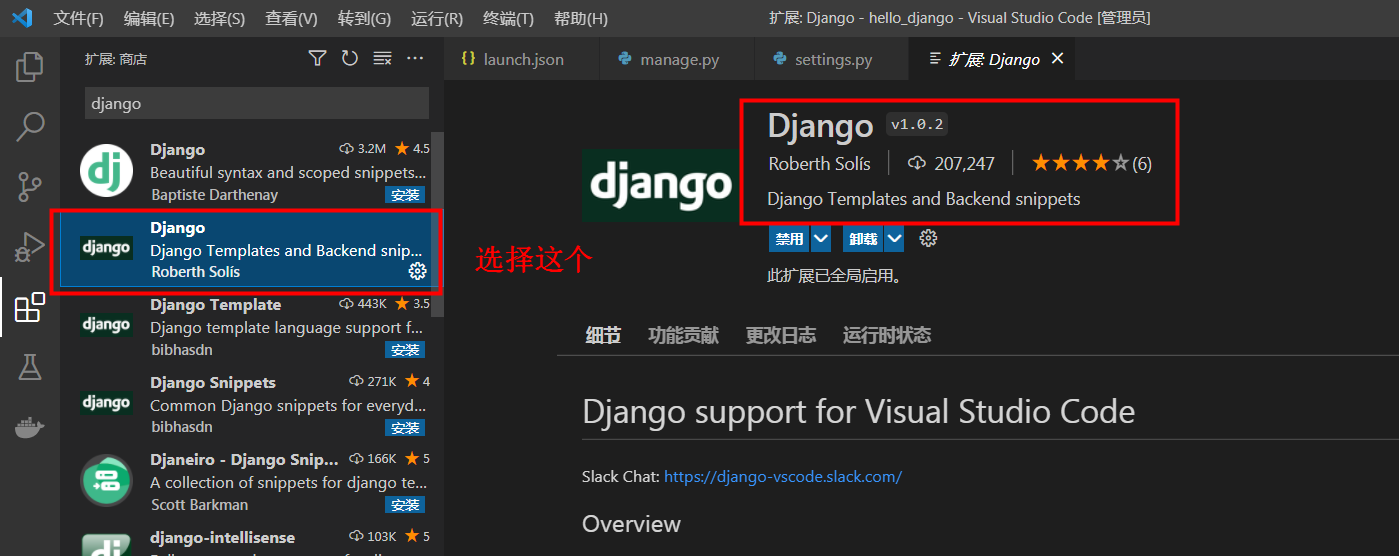The image size is (1399, 556).
Task: Switch to settings.py tab
Action: (x=831, y=59)
